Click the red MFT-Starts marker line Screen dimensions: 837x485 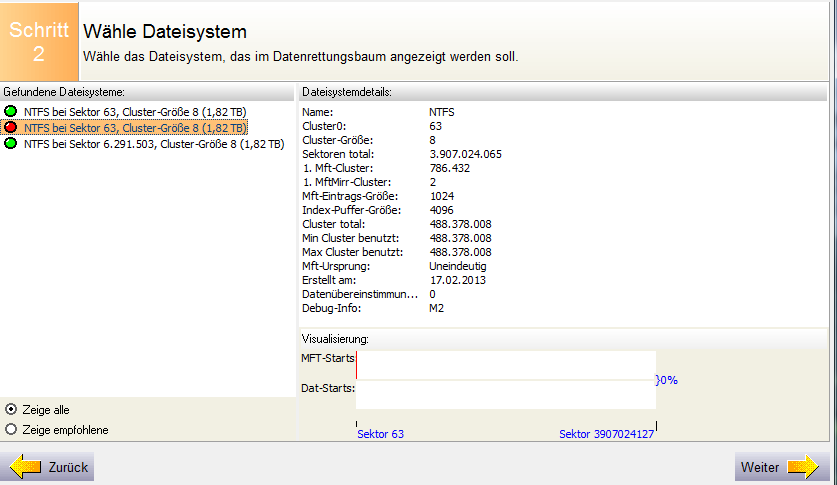356,365
